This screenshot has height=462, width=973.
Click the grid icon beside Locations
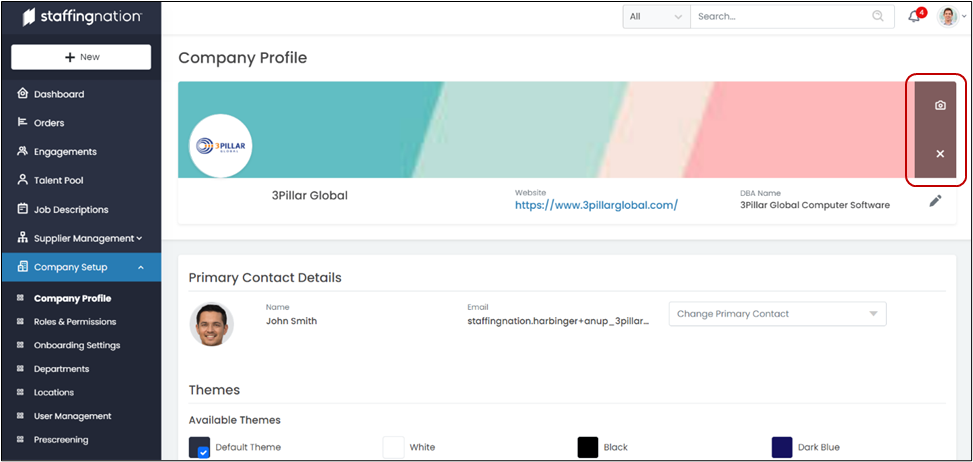[x=20, y=393]
